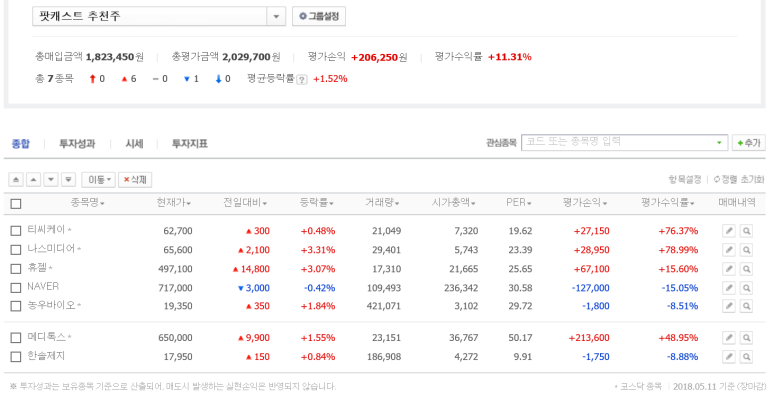Image resolution: width=773 pixels, height=396 pixels.
Task: Sort by 평가수익률 column
Action: [x=668, y=203]
